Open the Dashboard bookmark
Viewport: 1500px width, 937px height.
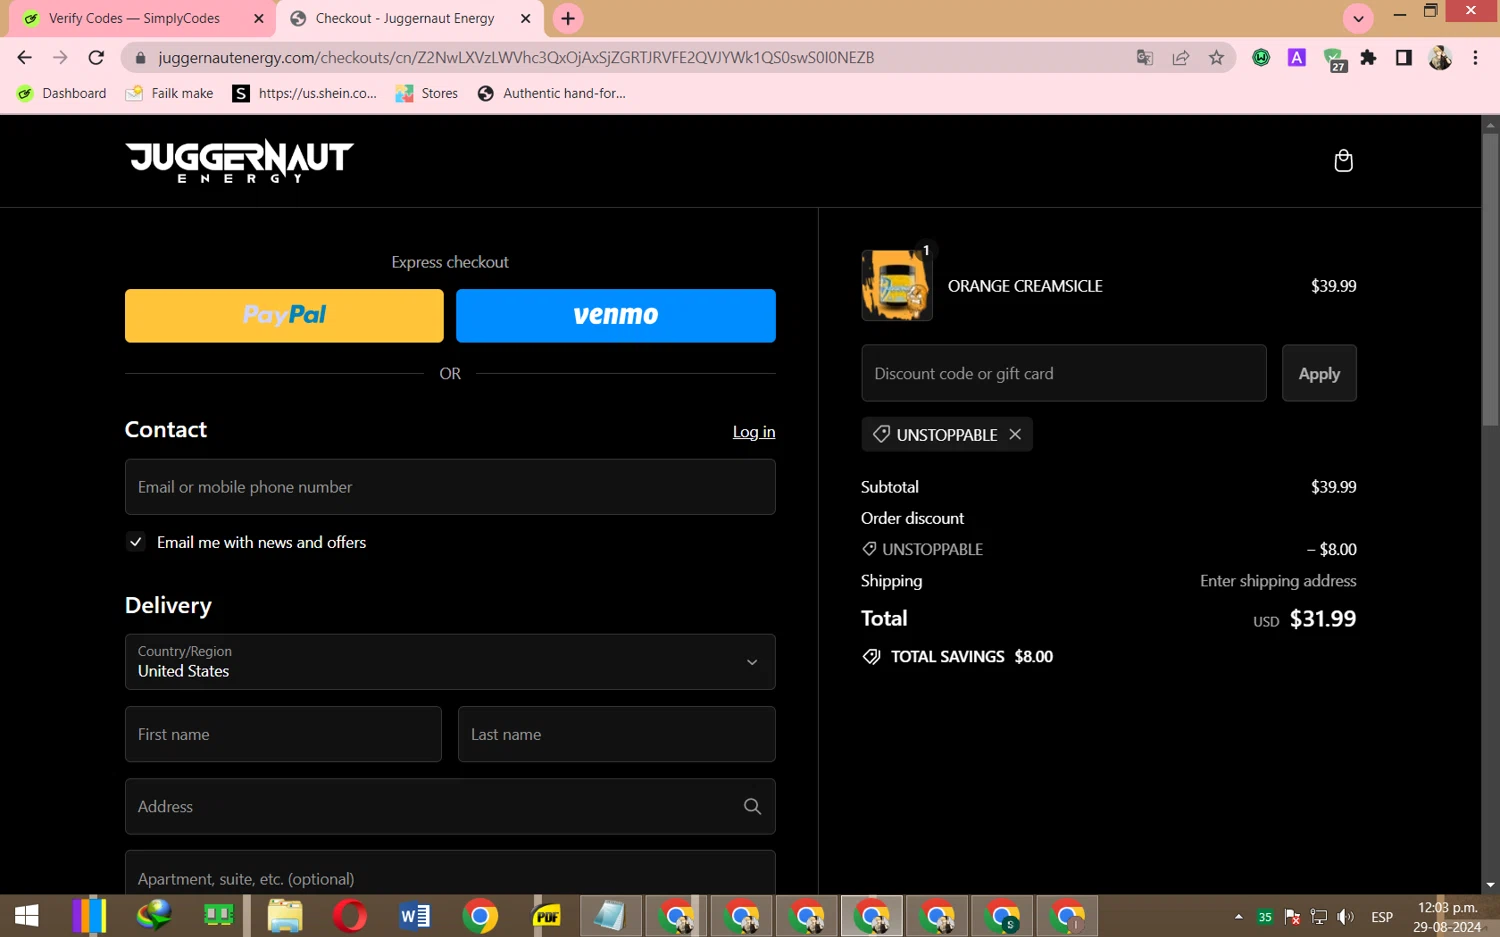tap(62, 93)
